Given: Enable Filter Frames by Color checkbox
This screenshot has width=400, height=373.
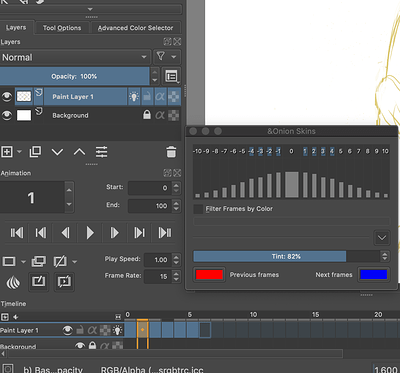Looking at the screenshot, I should (x=198, y=209).
